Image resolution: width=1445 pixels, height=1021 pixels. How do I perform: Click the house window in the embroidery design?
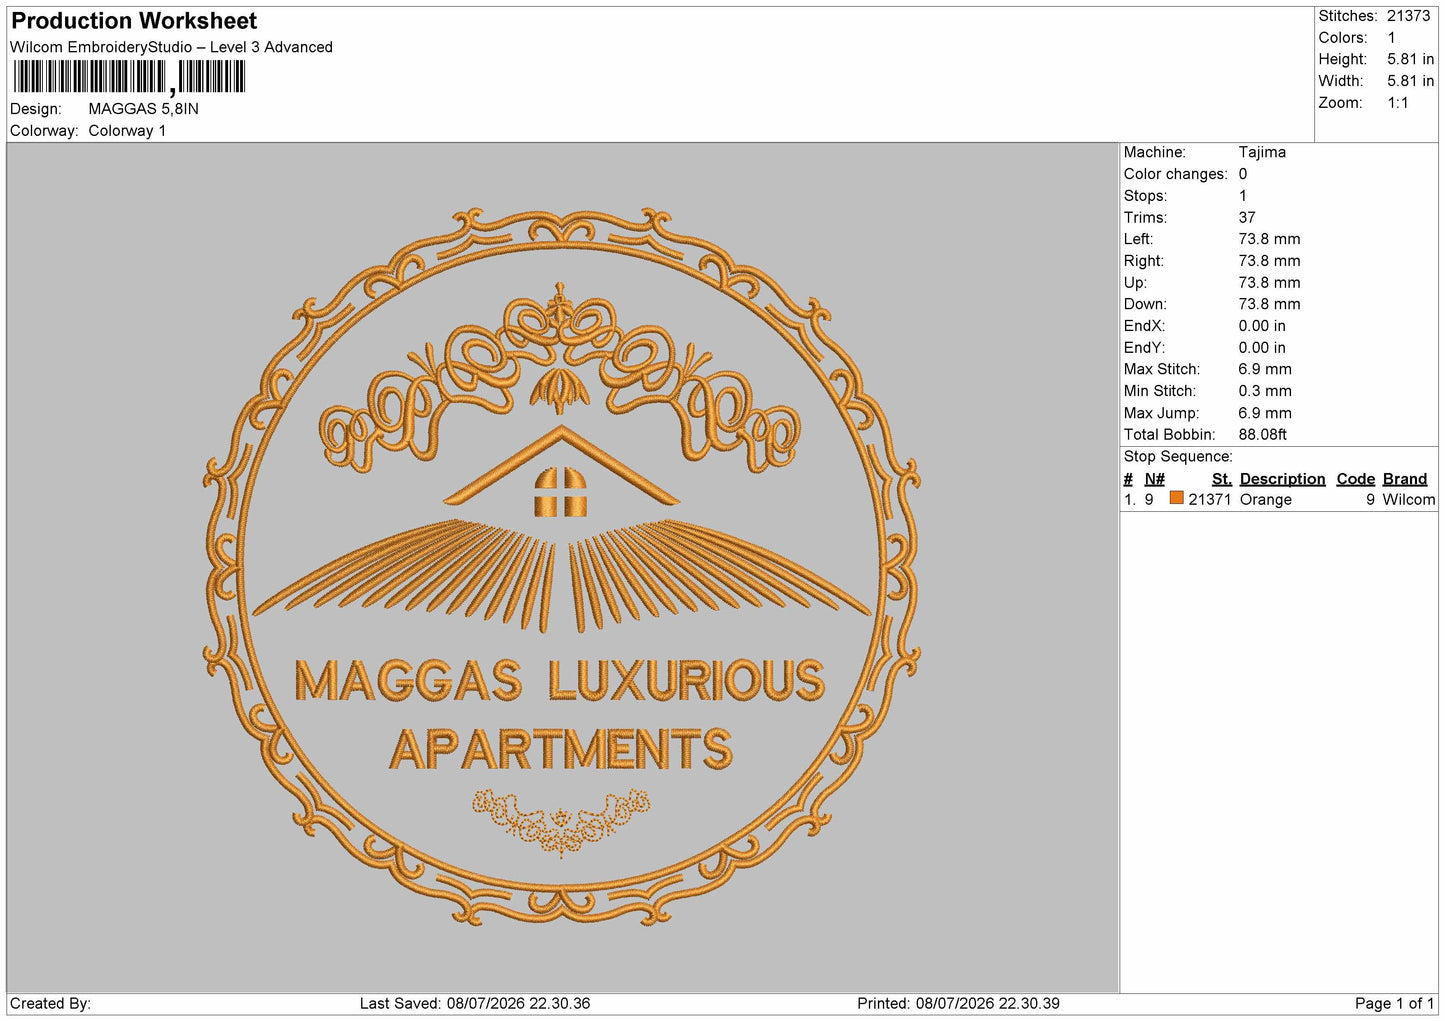(x=562, y=491)
